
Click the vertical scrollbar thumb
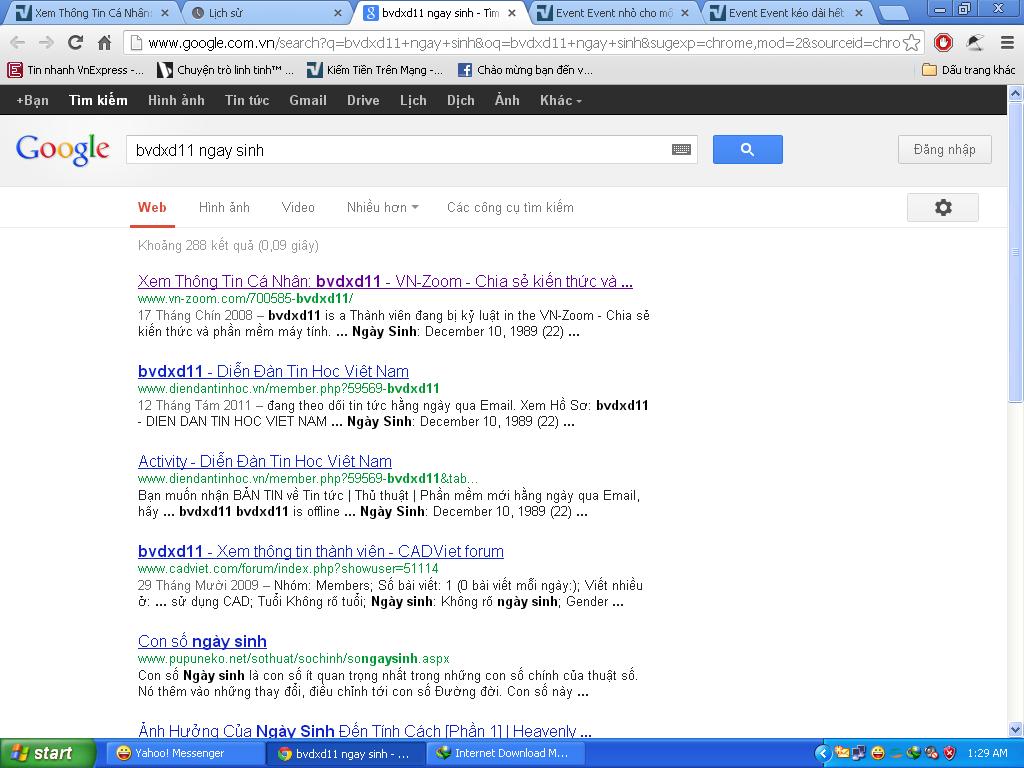point(1016,251)
